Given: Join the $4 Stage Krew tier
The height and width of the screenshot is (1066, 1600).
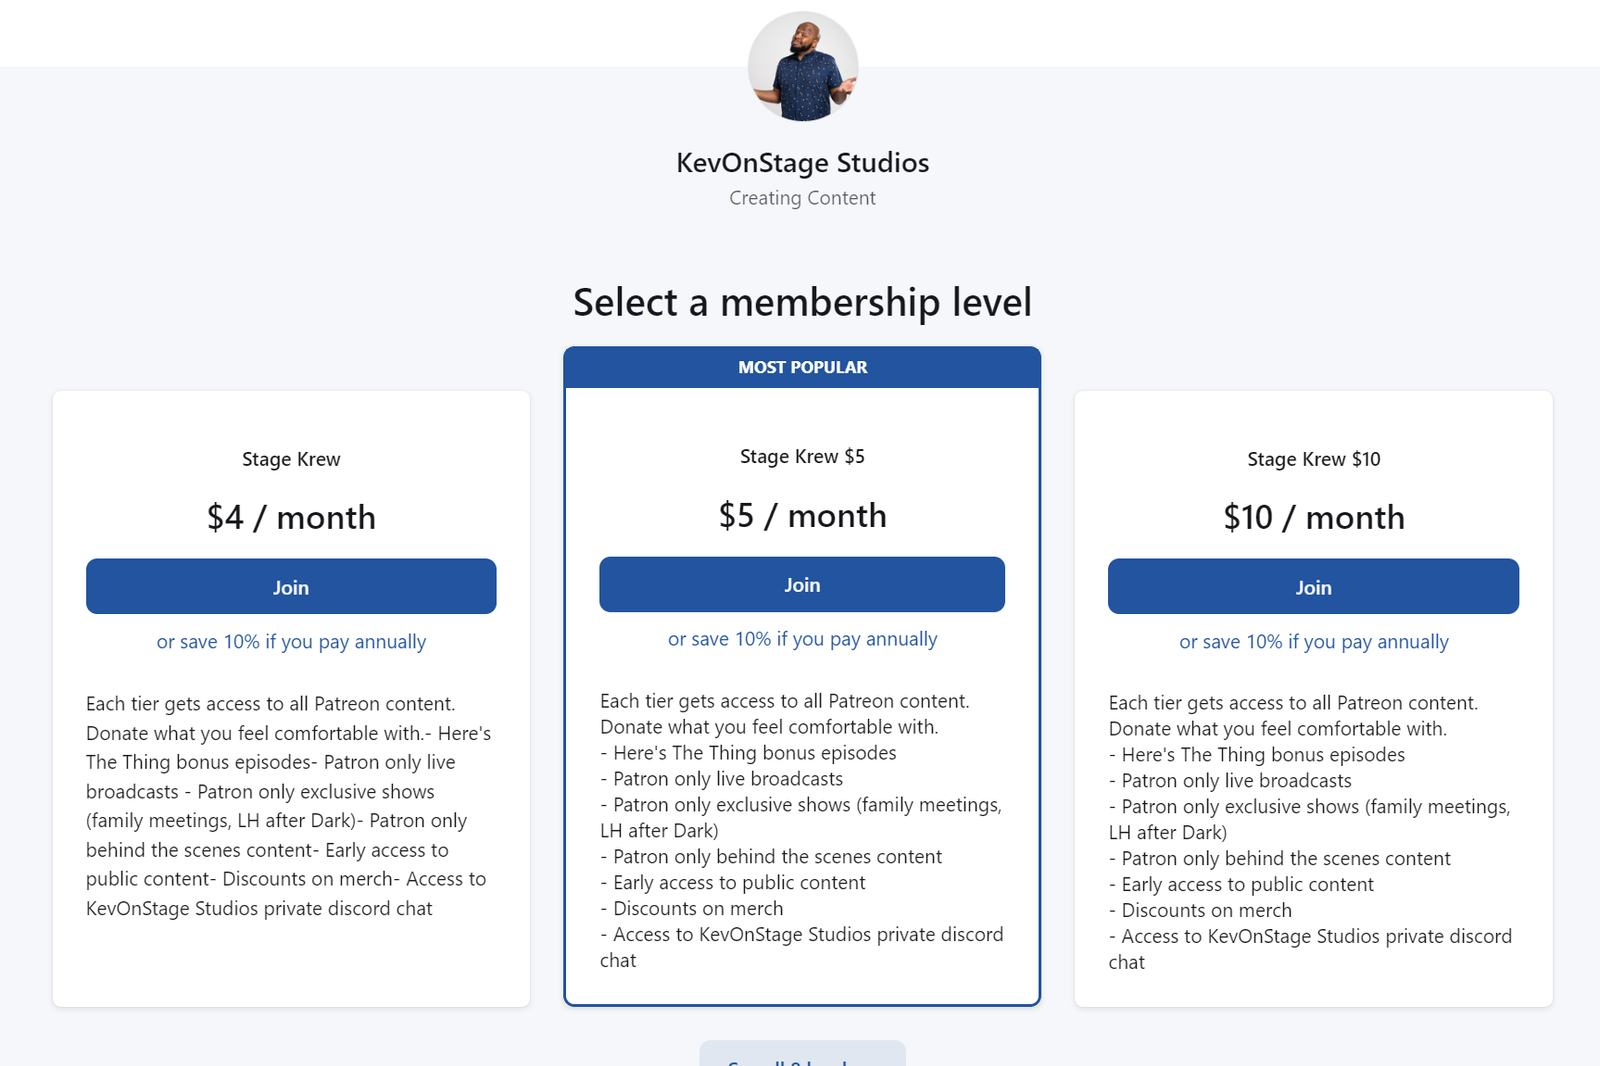Looking at the screenshot, I should click(291, 587).
